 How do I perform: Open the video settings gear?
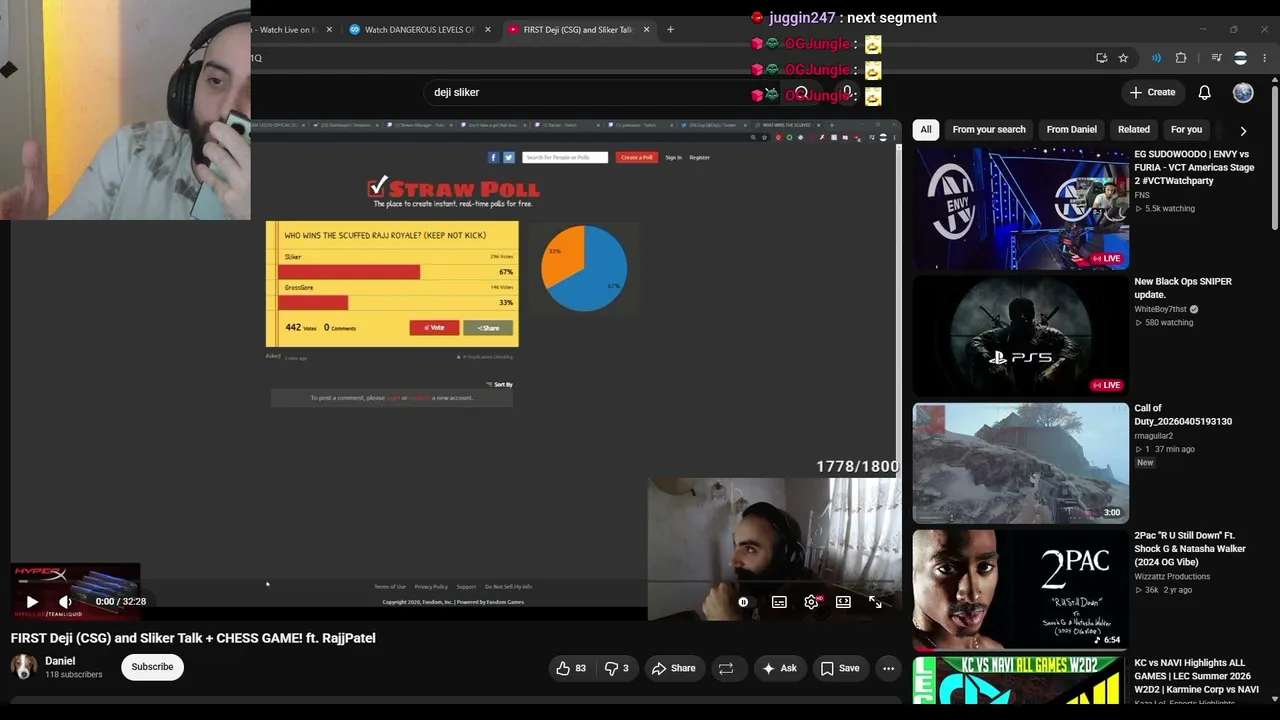(811, 602)
